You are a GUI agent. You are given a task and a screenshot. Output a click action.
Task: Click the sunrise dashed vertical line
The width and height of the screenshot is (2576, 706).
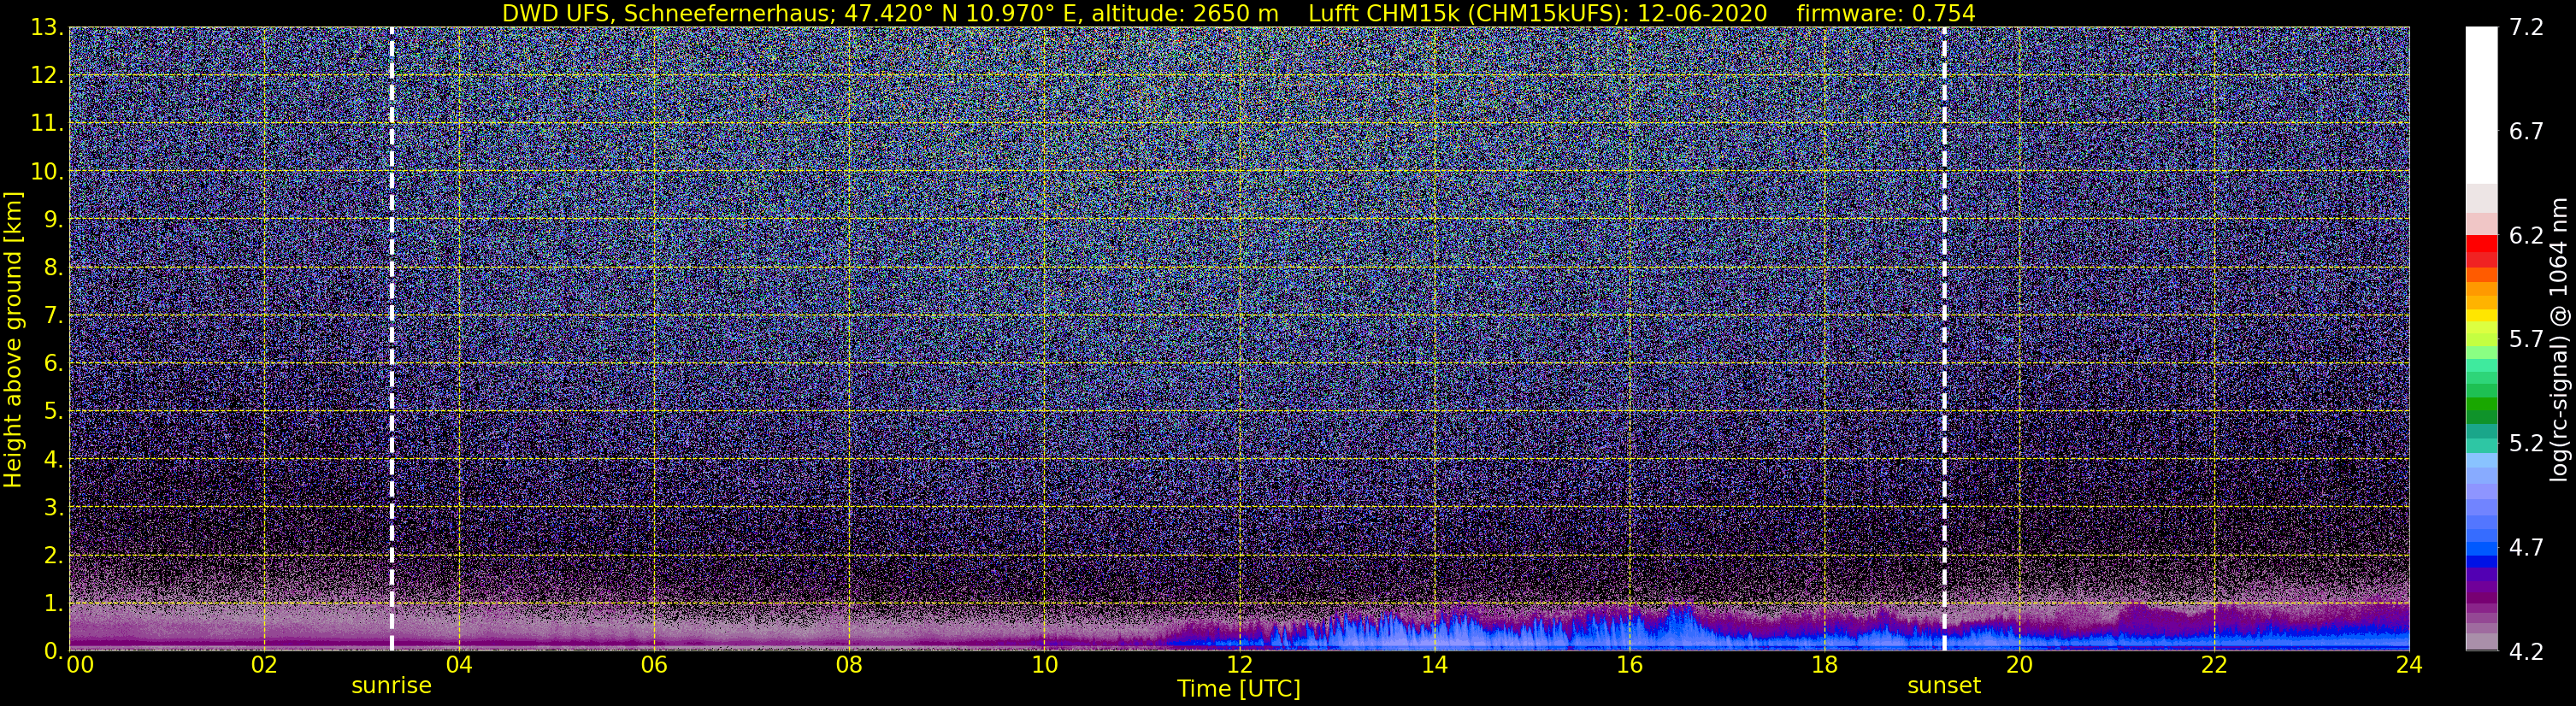[391, 339]
